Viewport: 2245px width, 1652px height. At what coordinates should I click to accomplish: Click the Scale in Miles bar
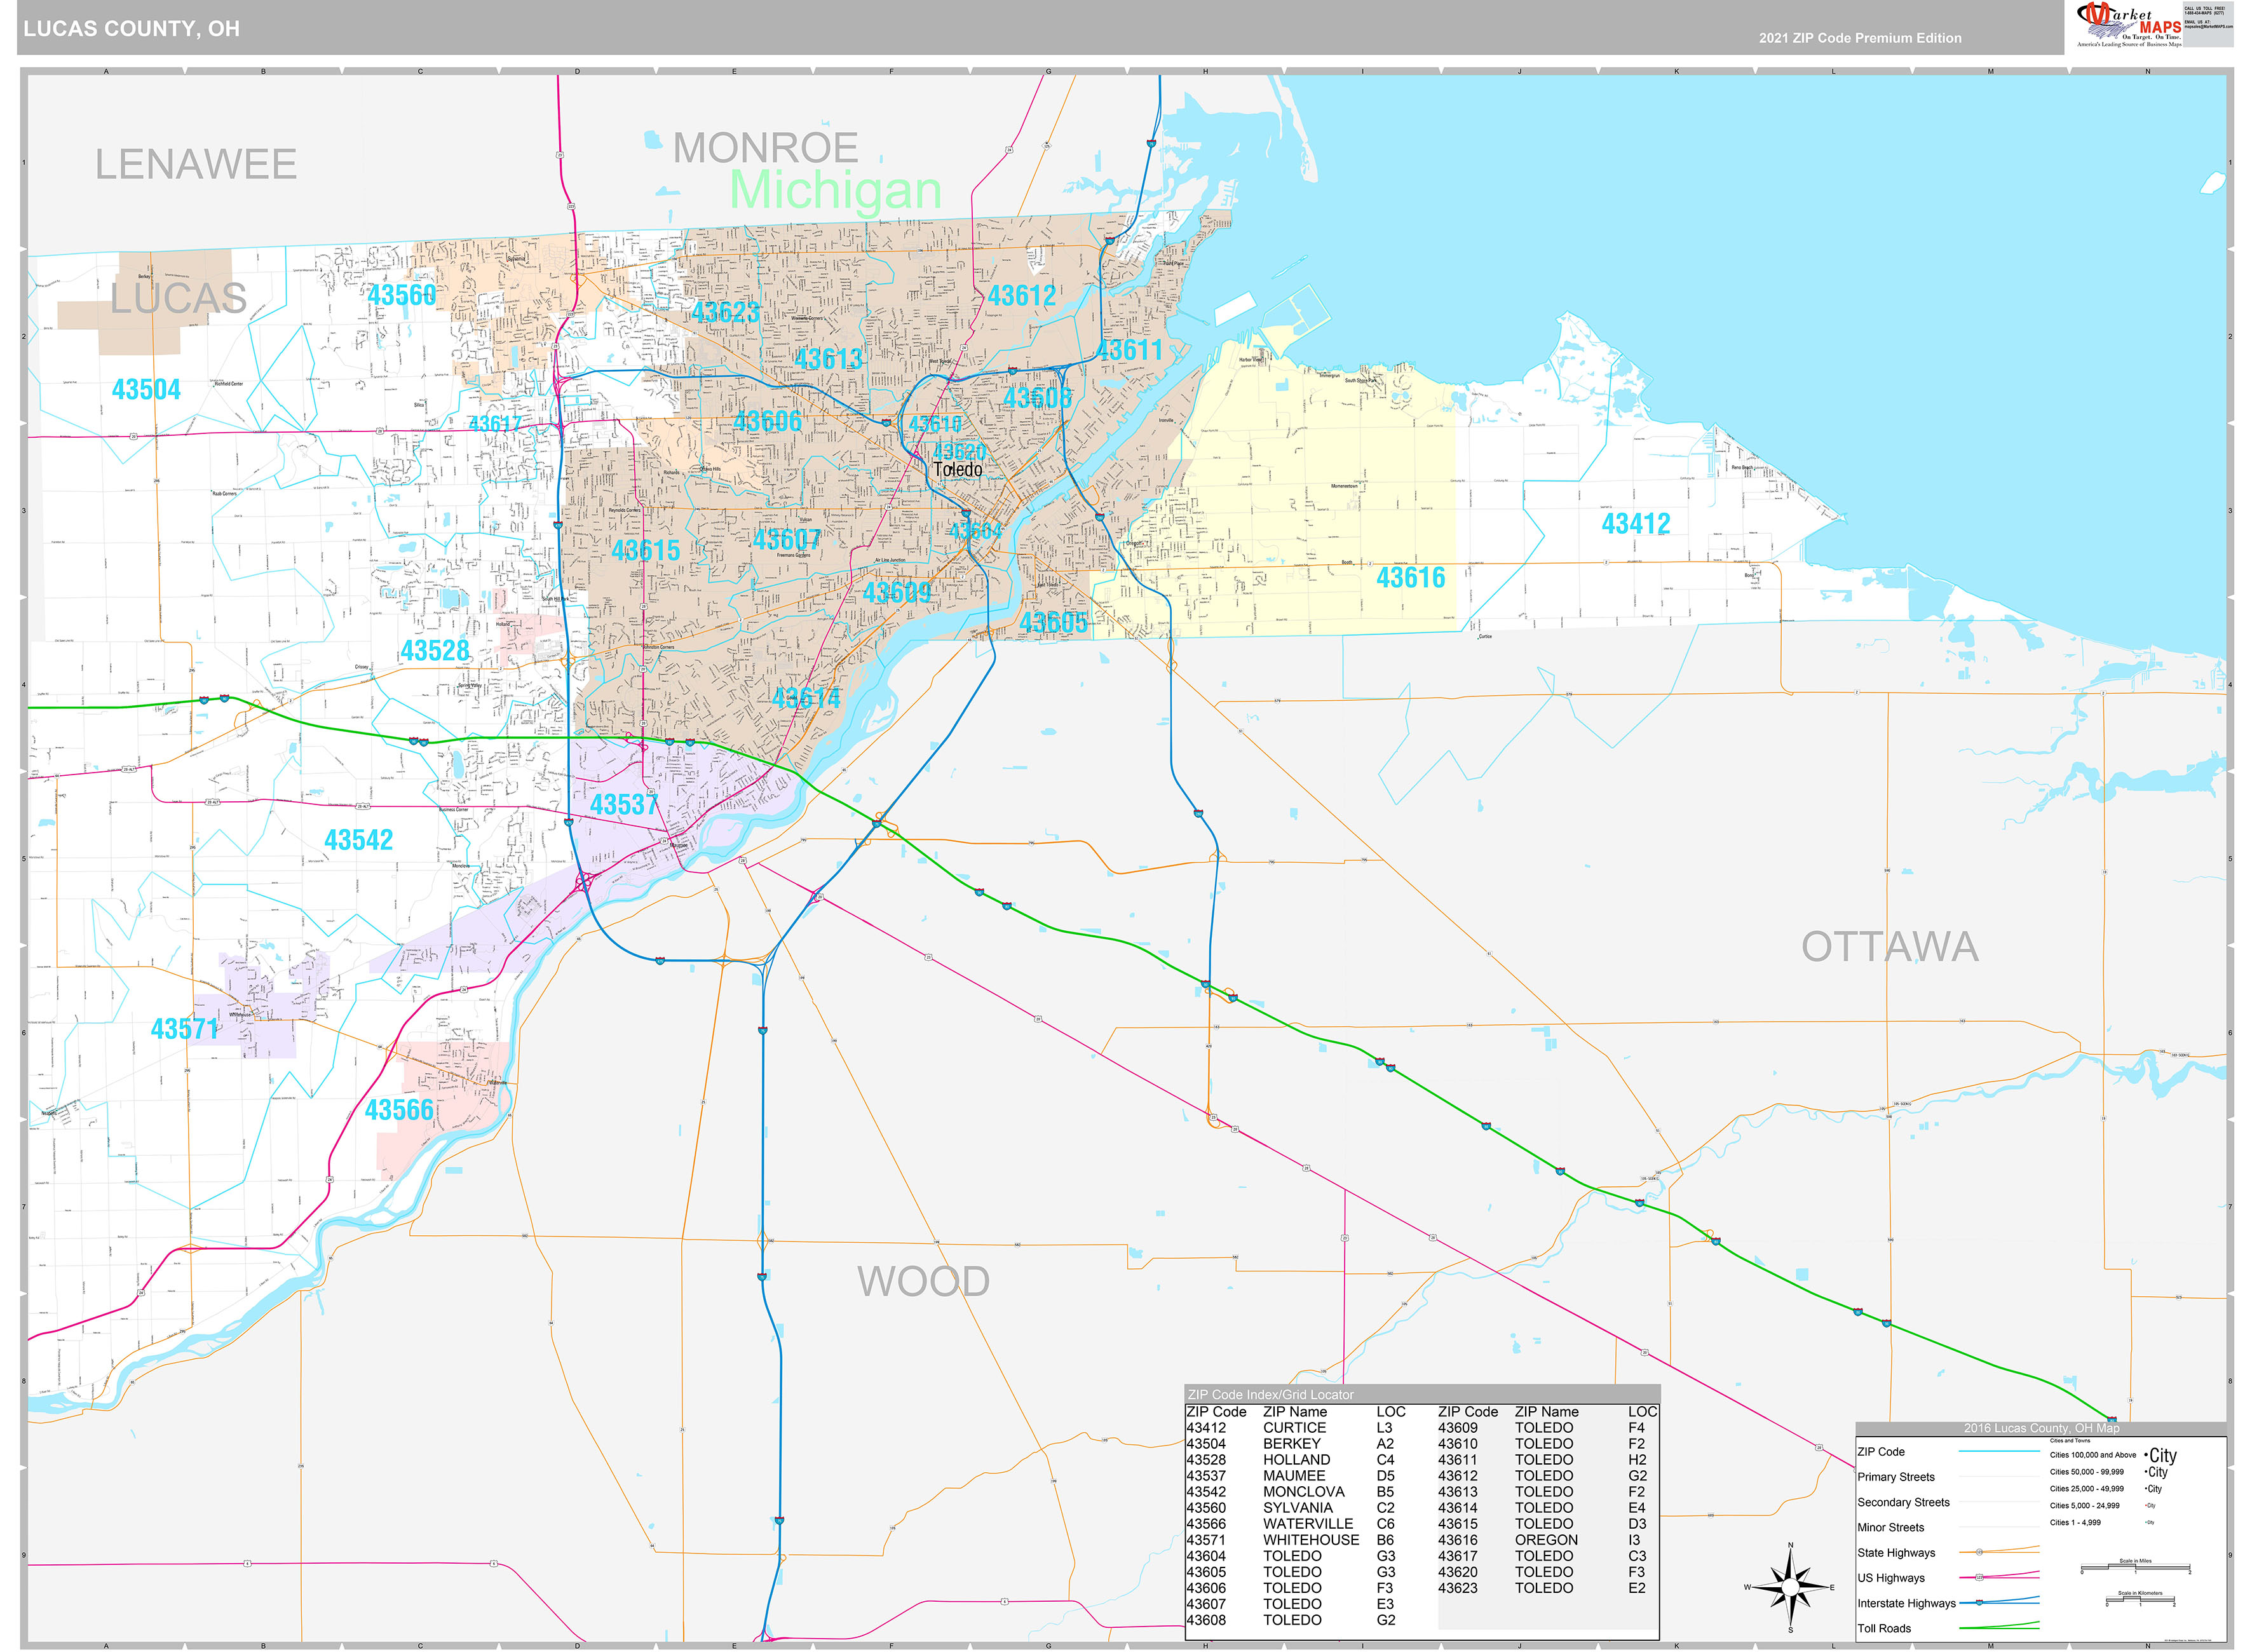click(2135, 1567)
